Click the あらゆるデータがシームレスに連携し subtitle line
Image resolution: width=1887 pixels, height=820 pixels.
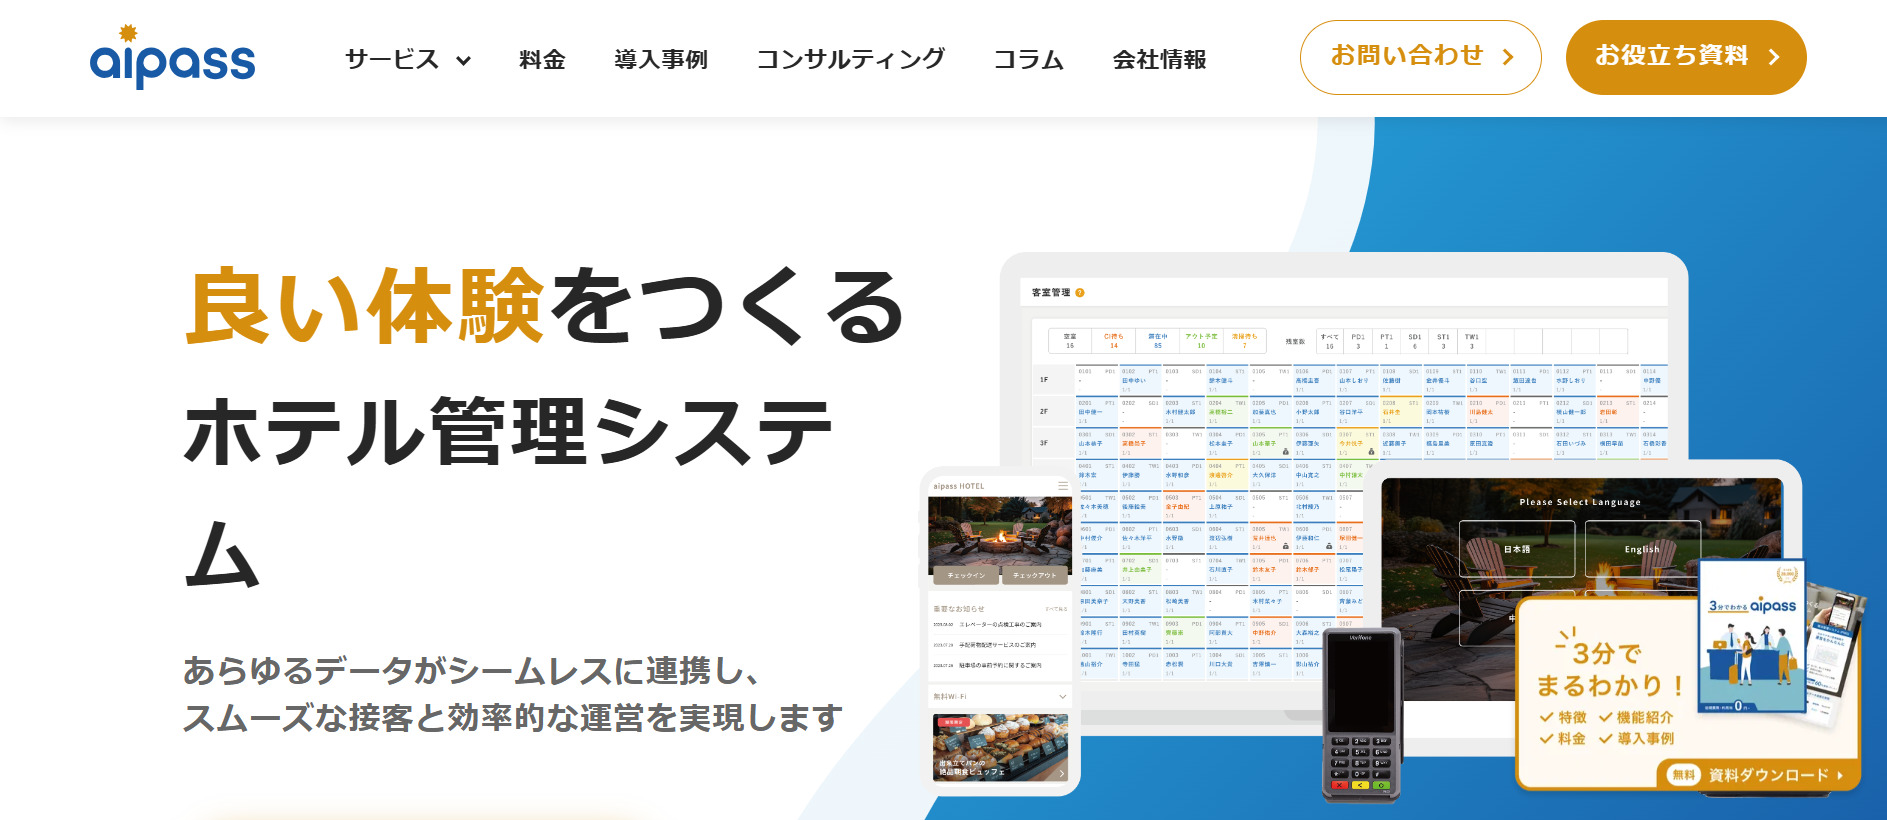pos(471,670)
